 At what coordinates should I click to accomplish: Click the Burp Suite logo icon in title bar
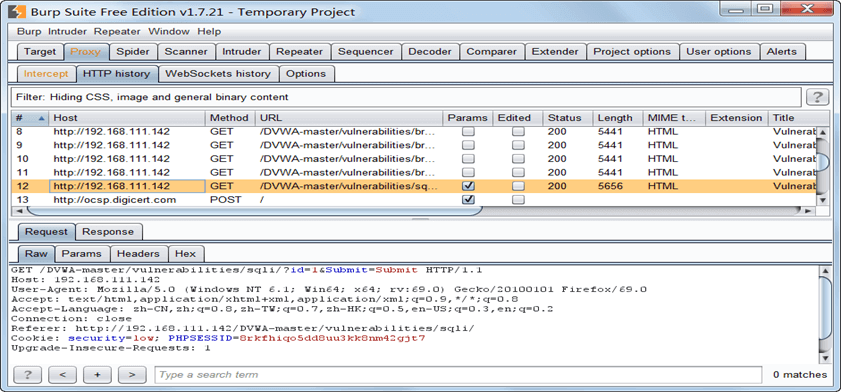coord(18,11)
